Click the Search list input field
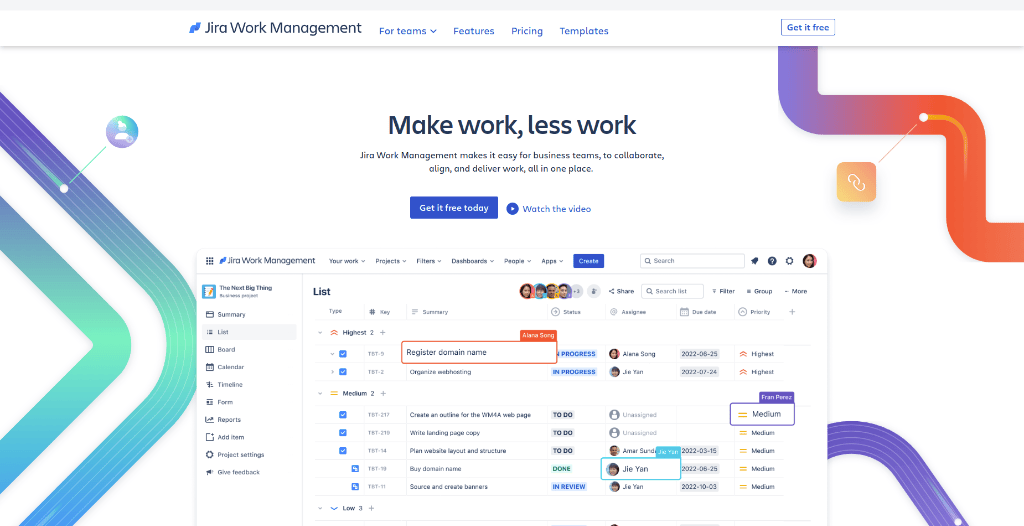The image size is (1024, 526). point(672,291)
